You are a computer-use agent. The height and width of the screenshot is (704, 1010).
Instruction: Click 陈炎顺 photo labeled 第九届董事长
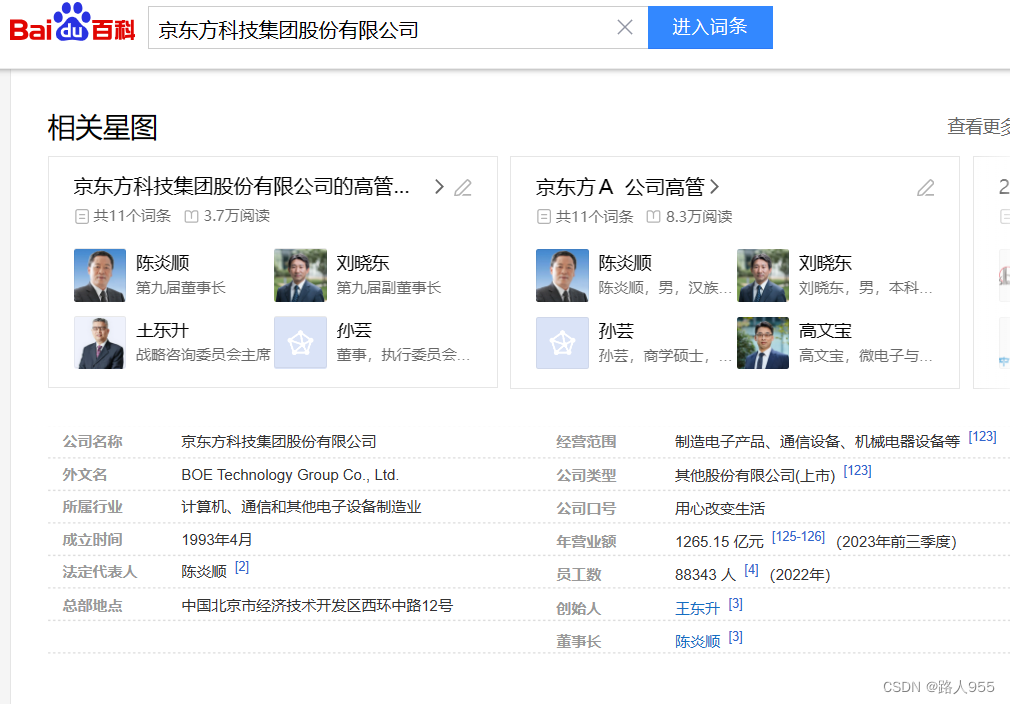click(100, 275)
